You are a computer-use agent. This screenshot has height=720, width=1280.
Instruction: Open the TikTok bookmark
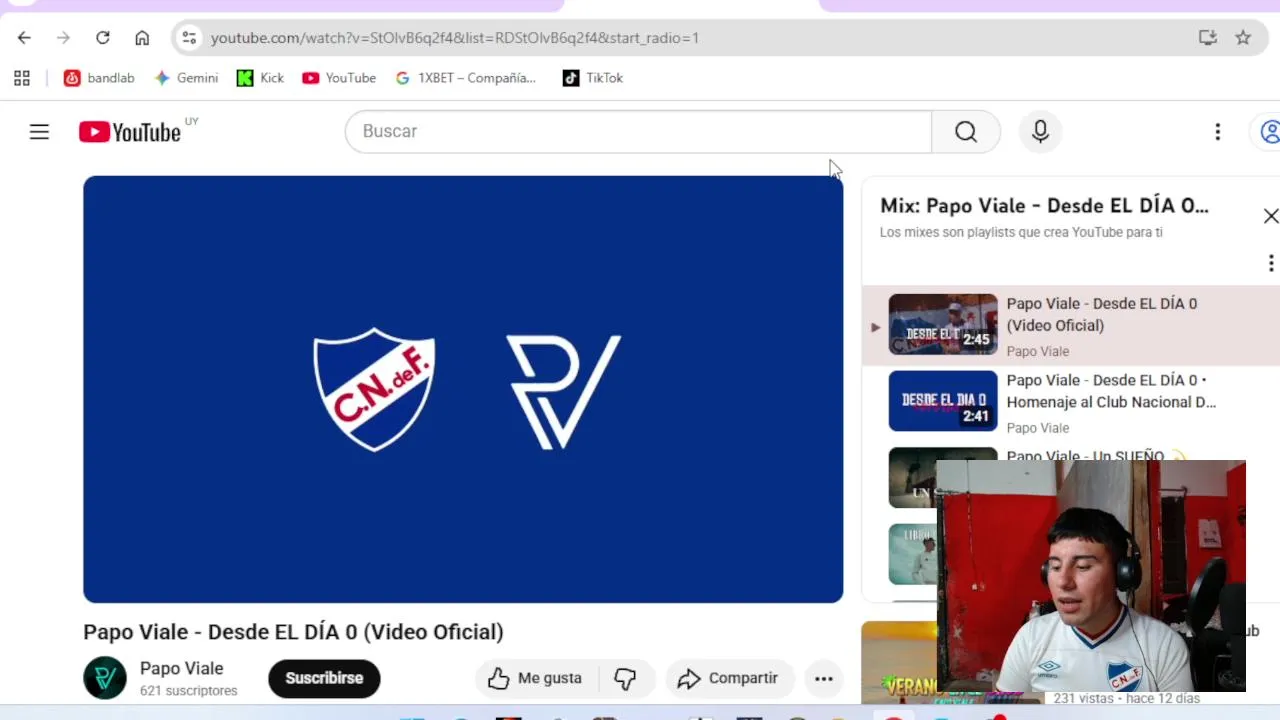tap(593, 78)
